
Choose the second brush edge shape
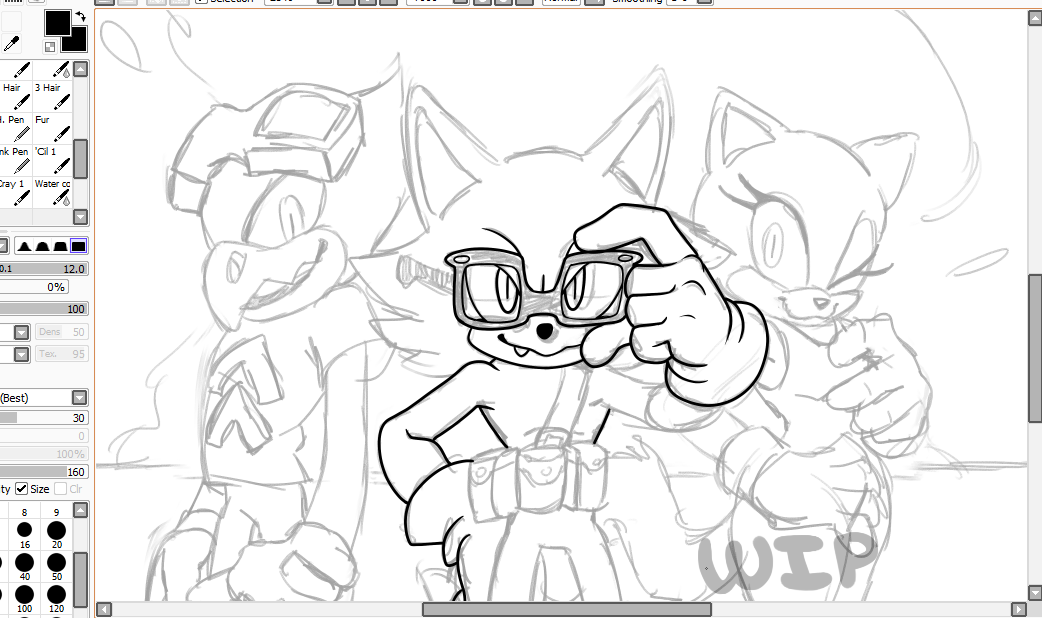pyautogui.click(x=43, y=246)
